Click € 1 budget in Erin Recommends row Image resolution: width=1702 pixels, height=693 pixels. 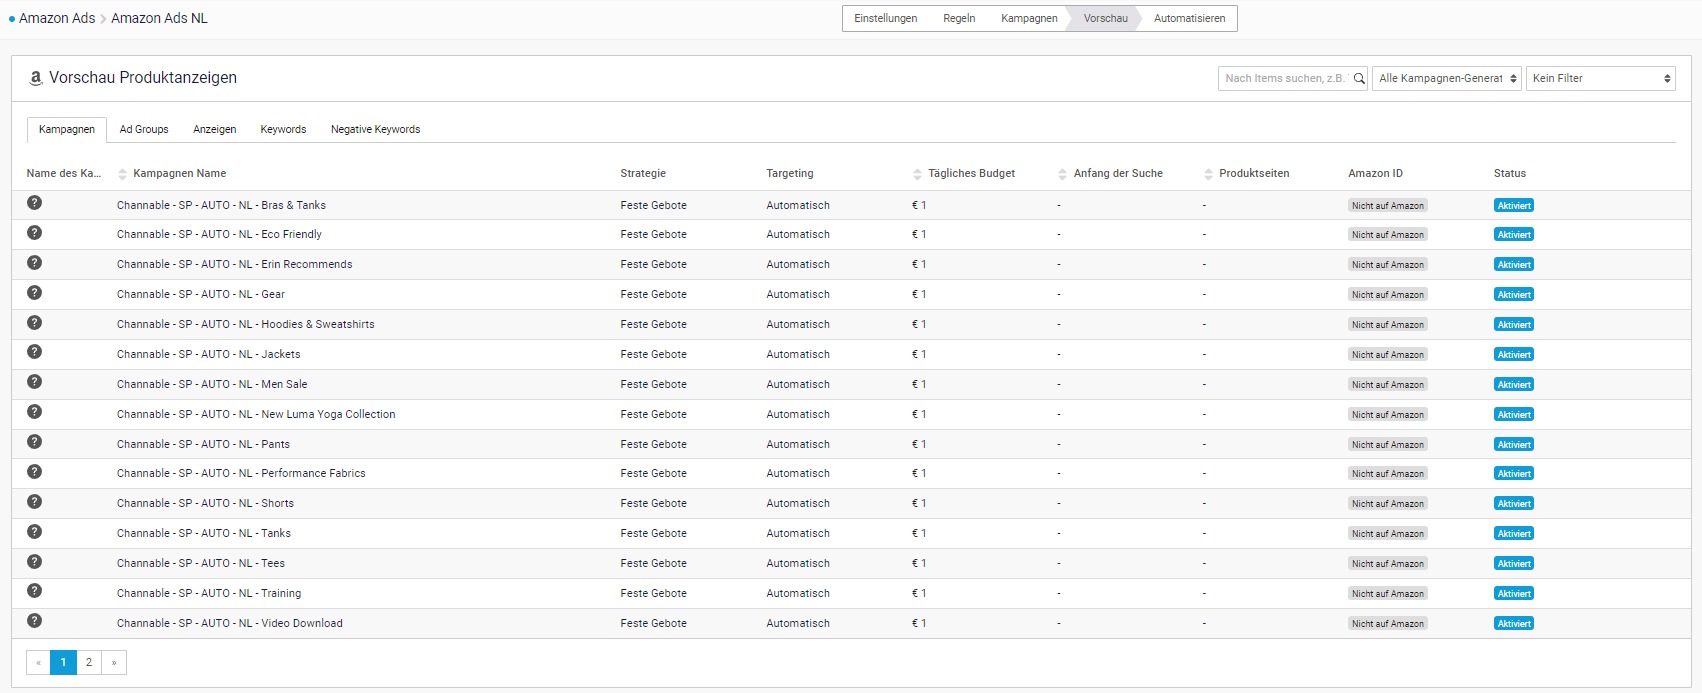pos(919,264)
